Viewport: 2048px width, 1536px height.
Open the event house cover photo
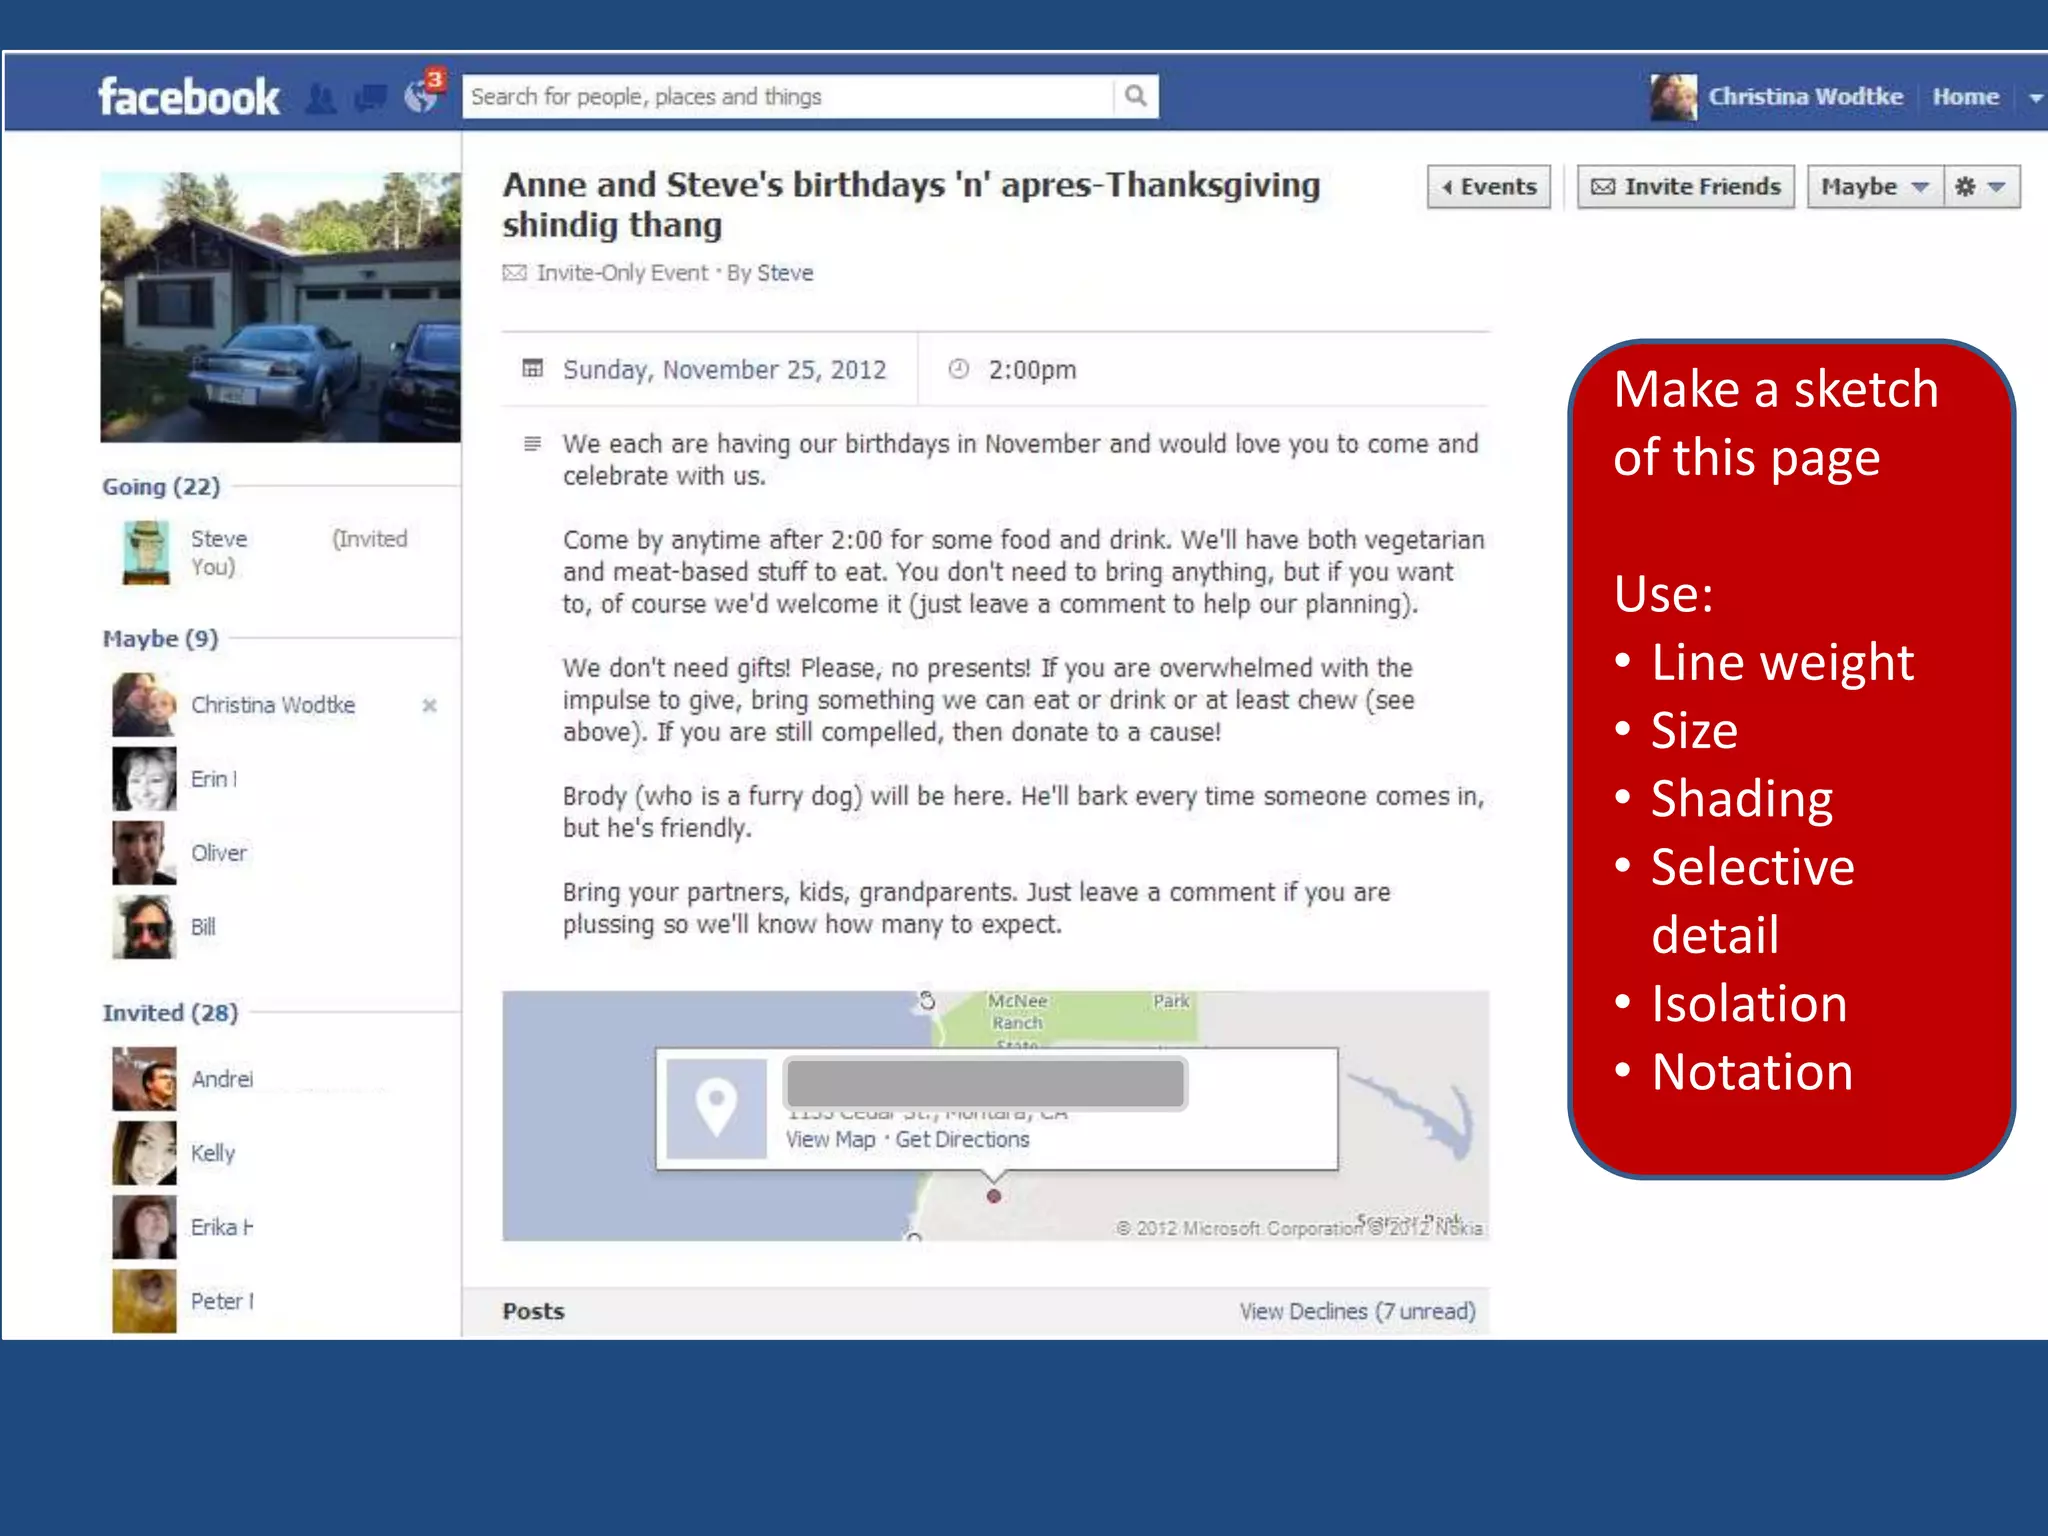pyautogui.click(x=280, y=307)
